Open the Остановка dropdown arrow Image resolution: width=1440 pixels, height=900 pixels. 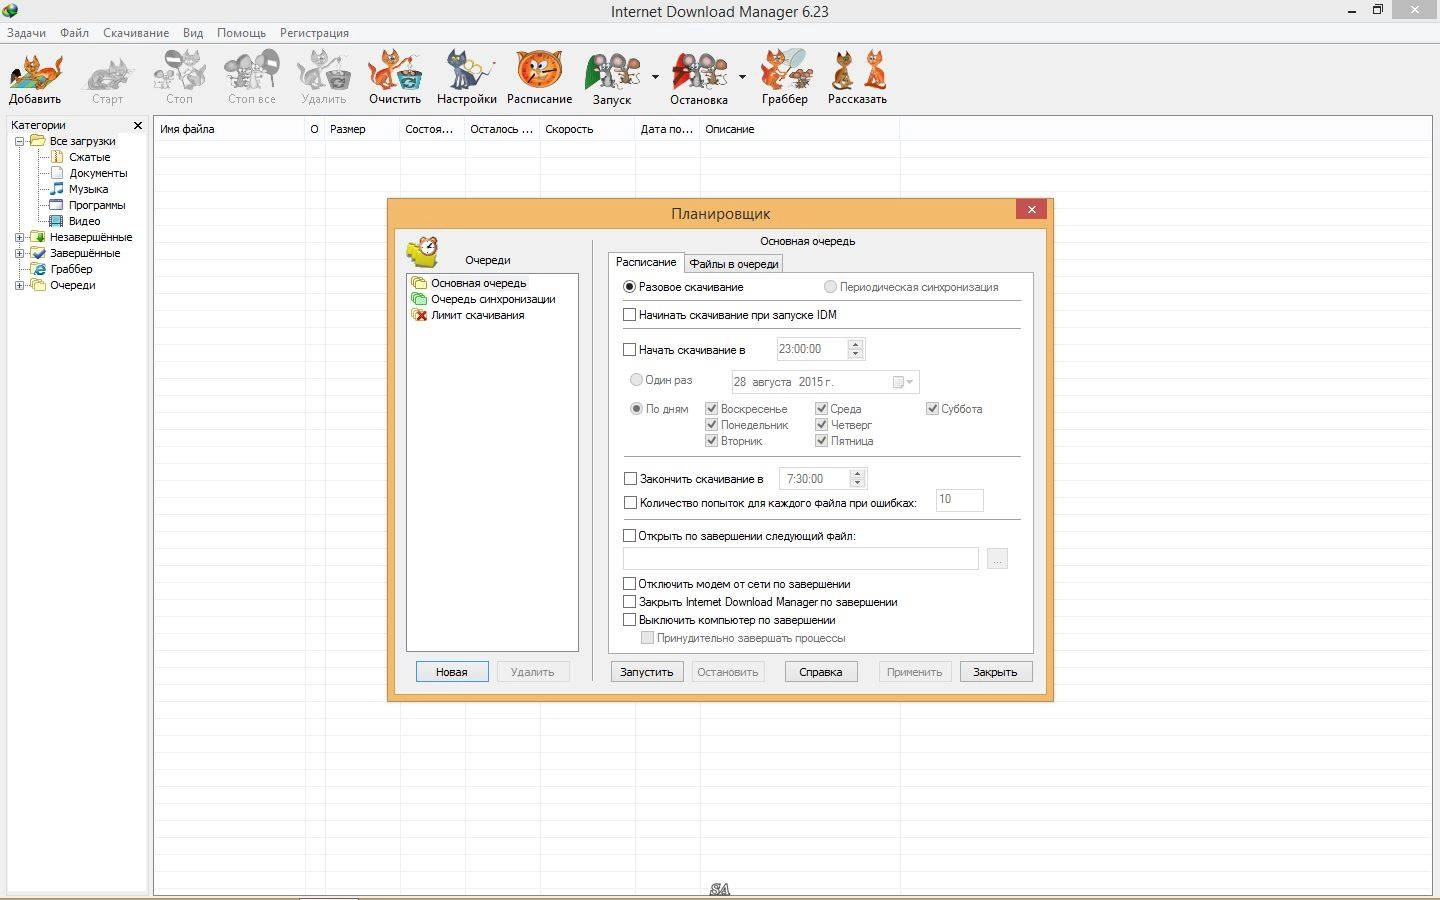742,77
